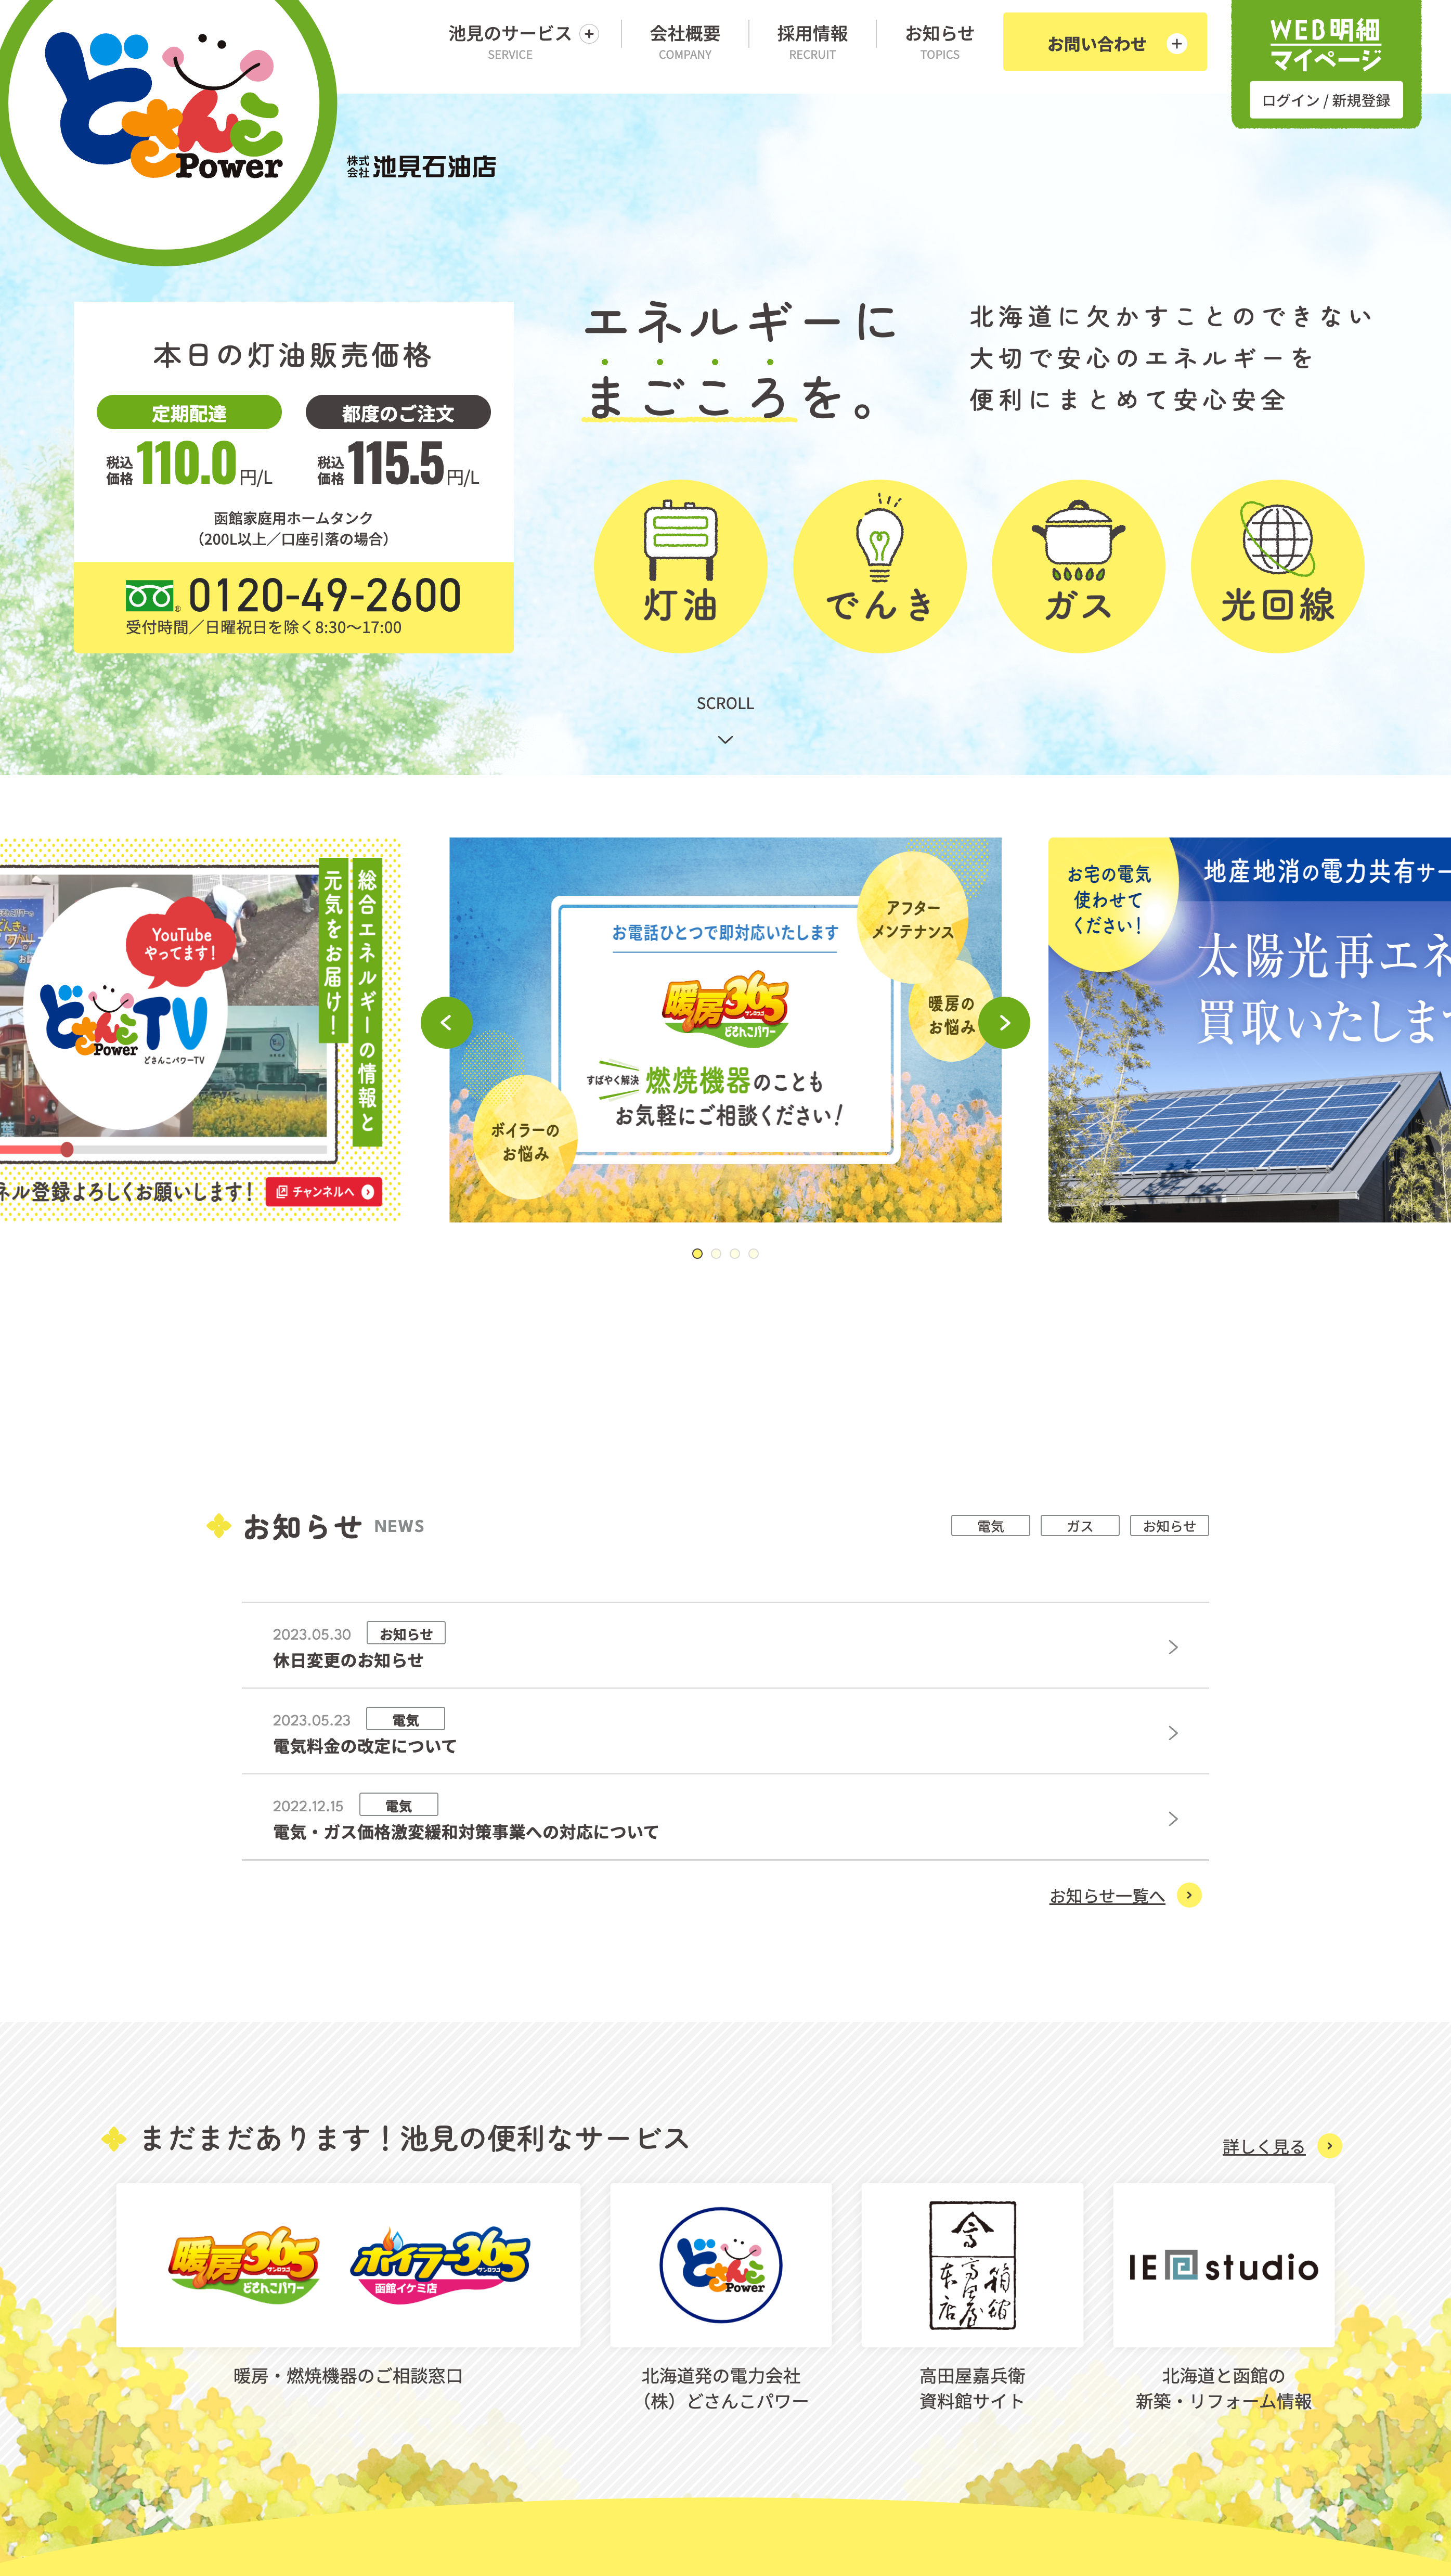Click the どさんこTV carousel banner
1451x2576 pixels.
(199, 1030)
